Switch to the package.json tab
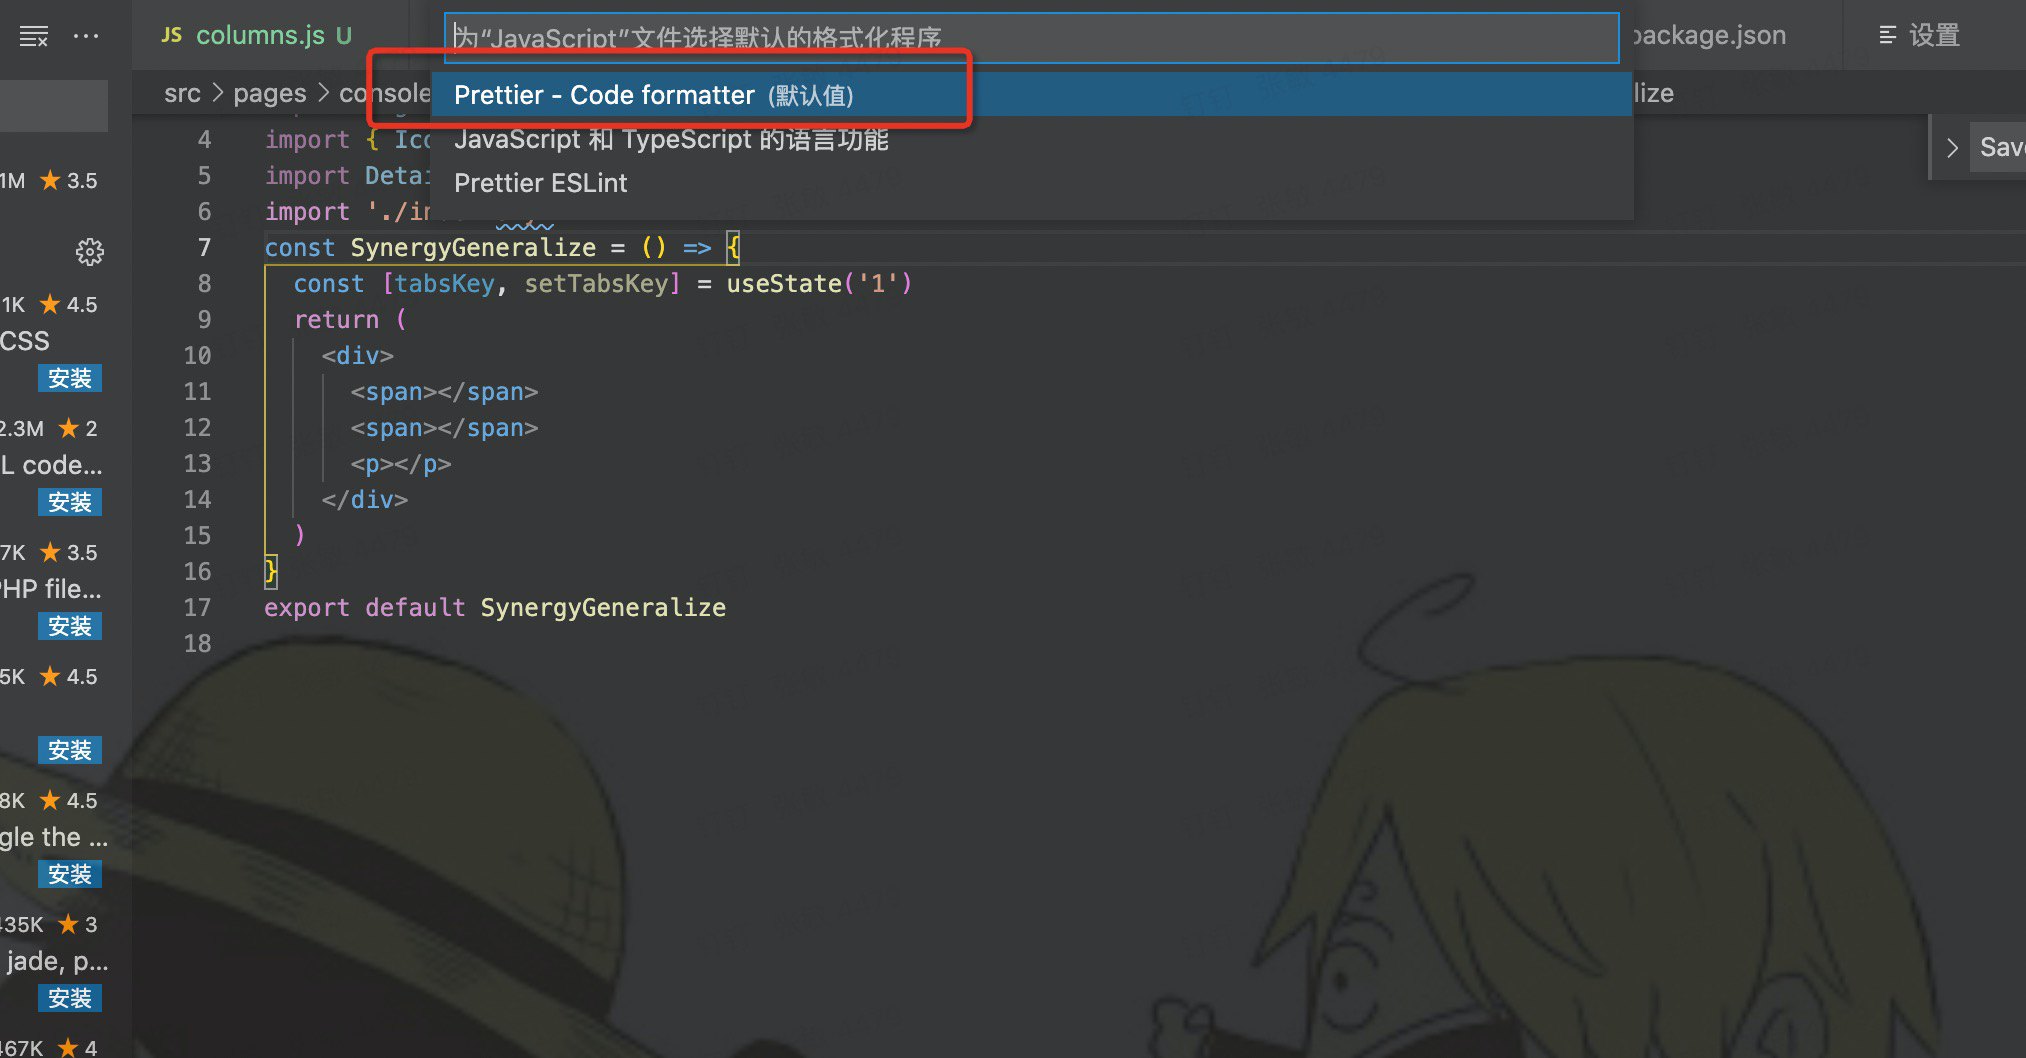Image resolution: width=2026 pixels, height=1058 pixels. (1708, 35)
